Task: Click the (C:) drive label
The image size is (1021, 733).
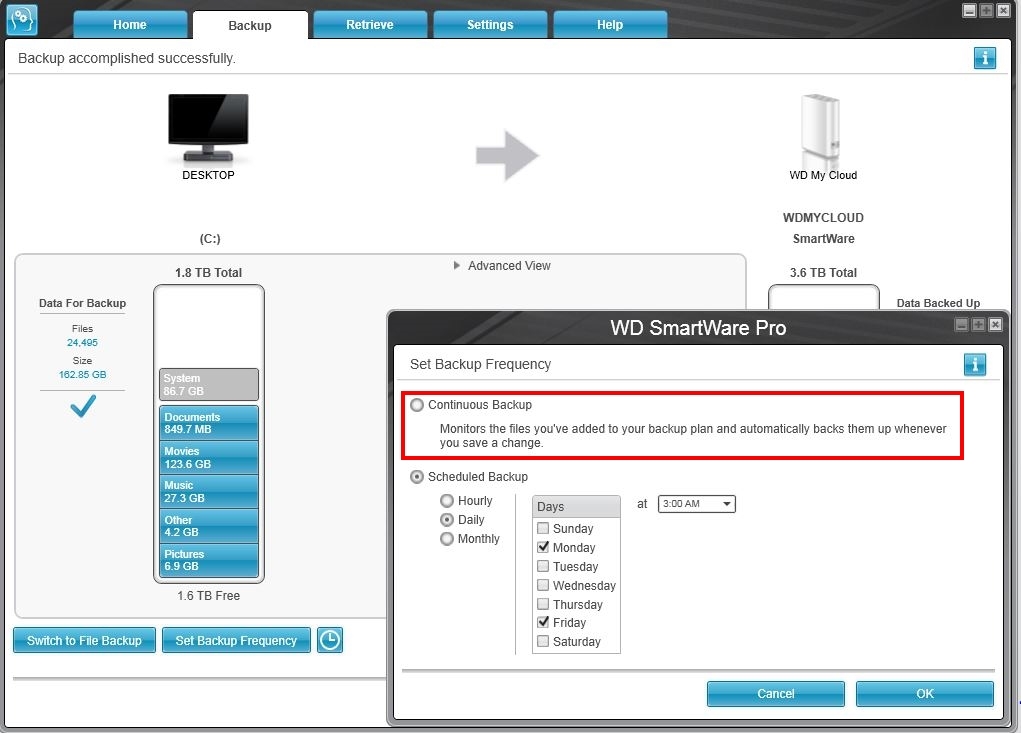Action: (x=210, y=239)
